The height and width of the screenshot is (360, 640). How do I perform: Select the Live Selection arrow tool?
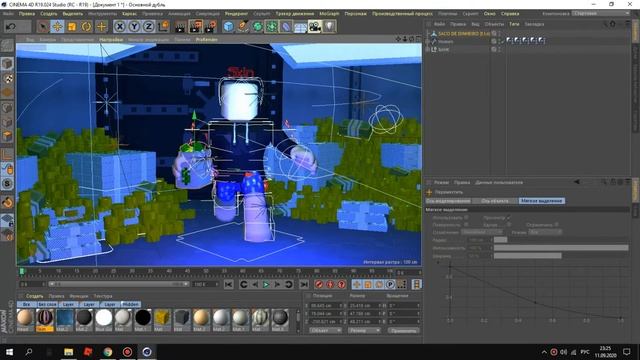(x=43, y=27)
